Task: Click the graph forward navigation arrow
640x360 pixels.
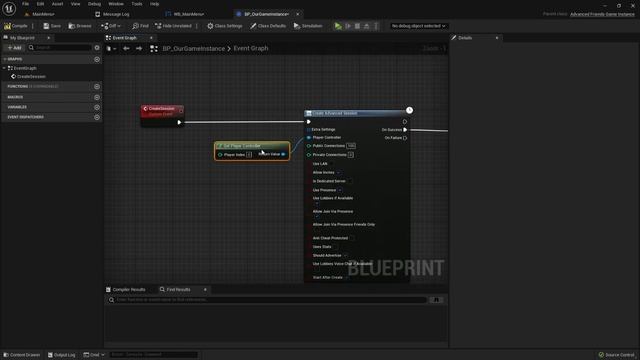Action: [139, 48]
